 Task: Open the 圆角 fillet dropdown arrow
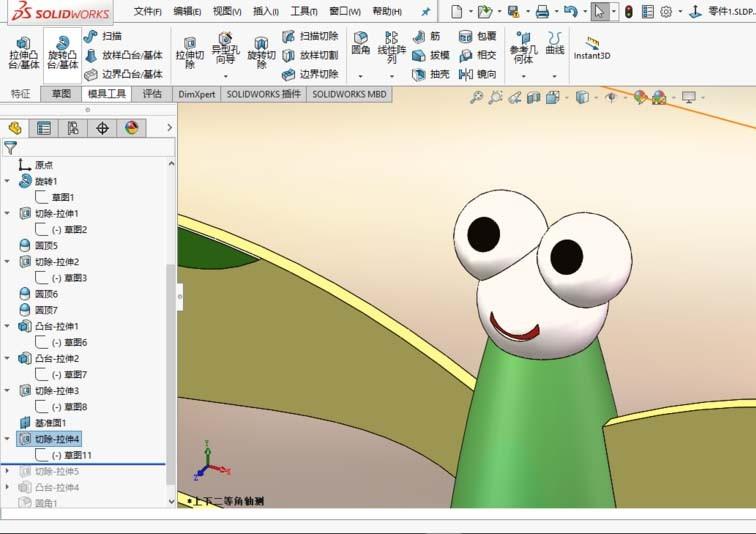(360, 76)
